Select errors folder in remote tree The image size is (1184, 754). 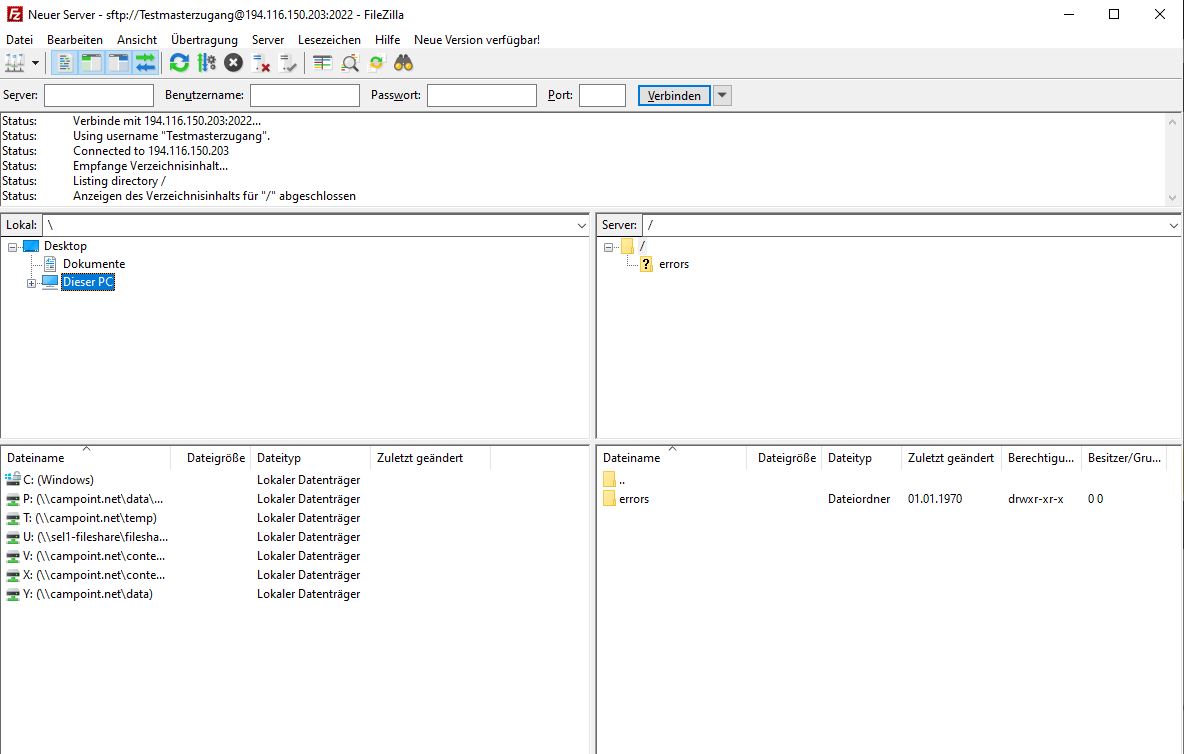[x=674, y=264]
